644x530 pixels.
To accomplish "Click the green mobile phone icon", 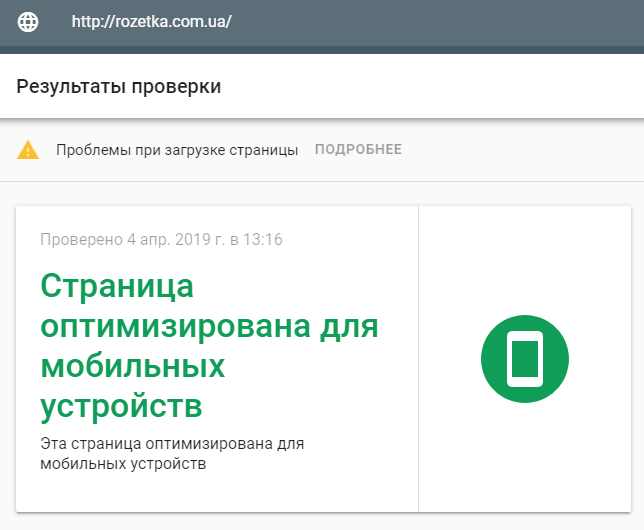I will click(525, 359).
